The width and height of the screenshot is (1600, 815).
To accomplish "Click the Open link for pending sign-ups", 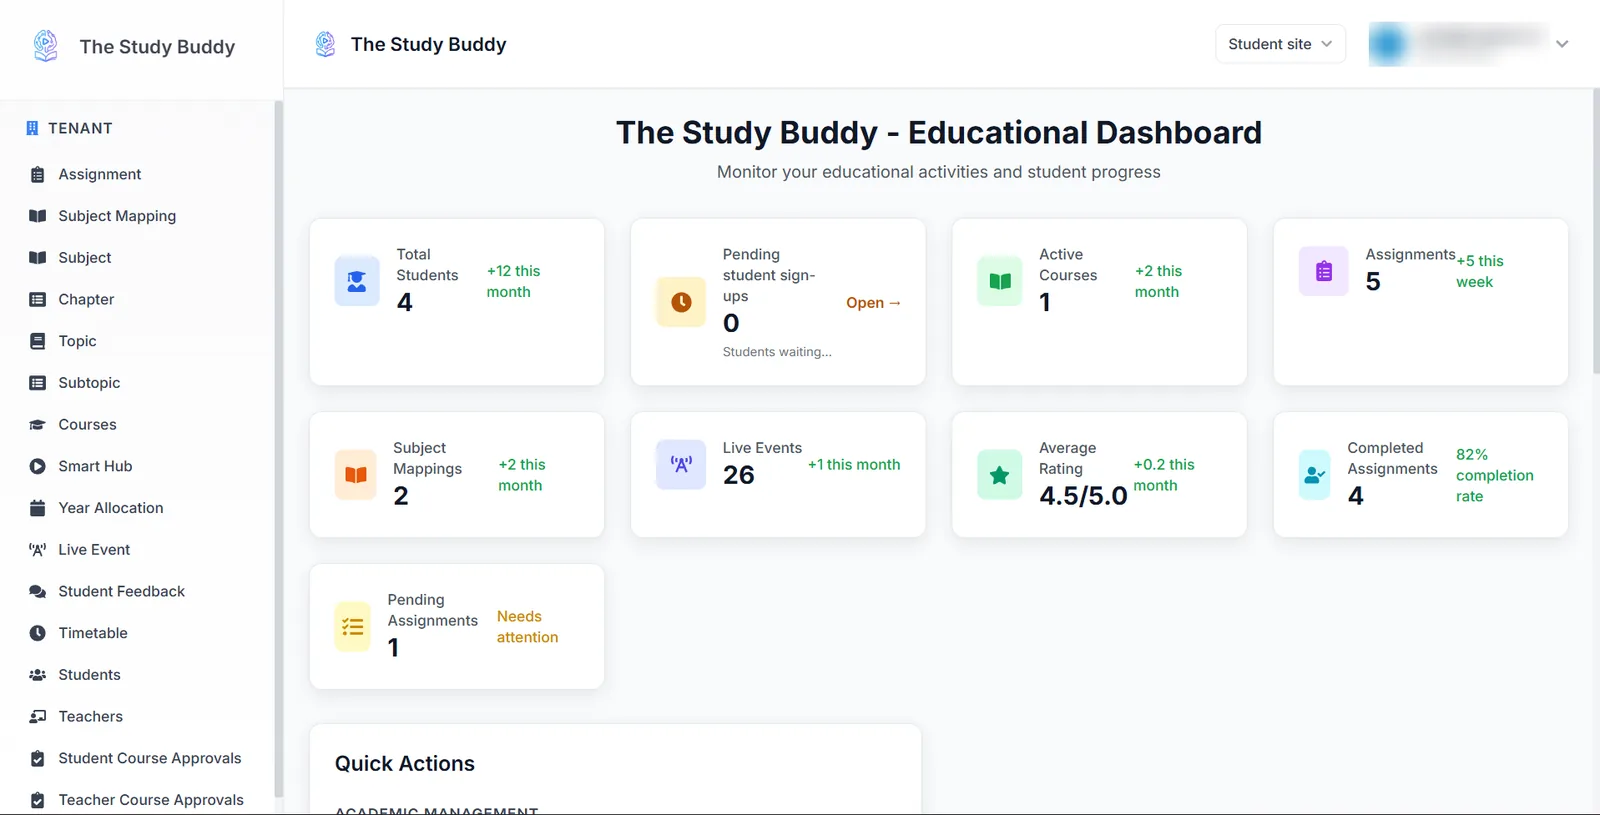I will 873,303.
